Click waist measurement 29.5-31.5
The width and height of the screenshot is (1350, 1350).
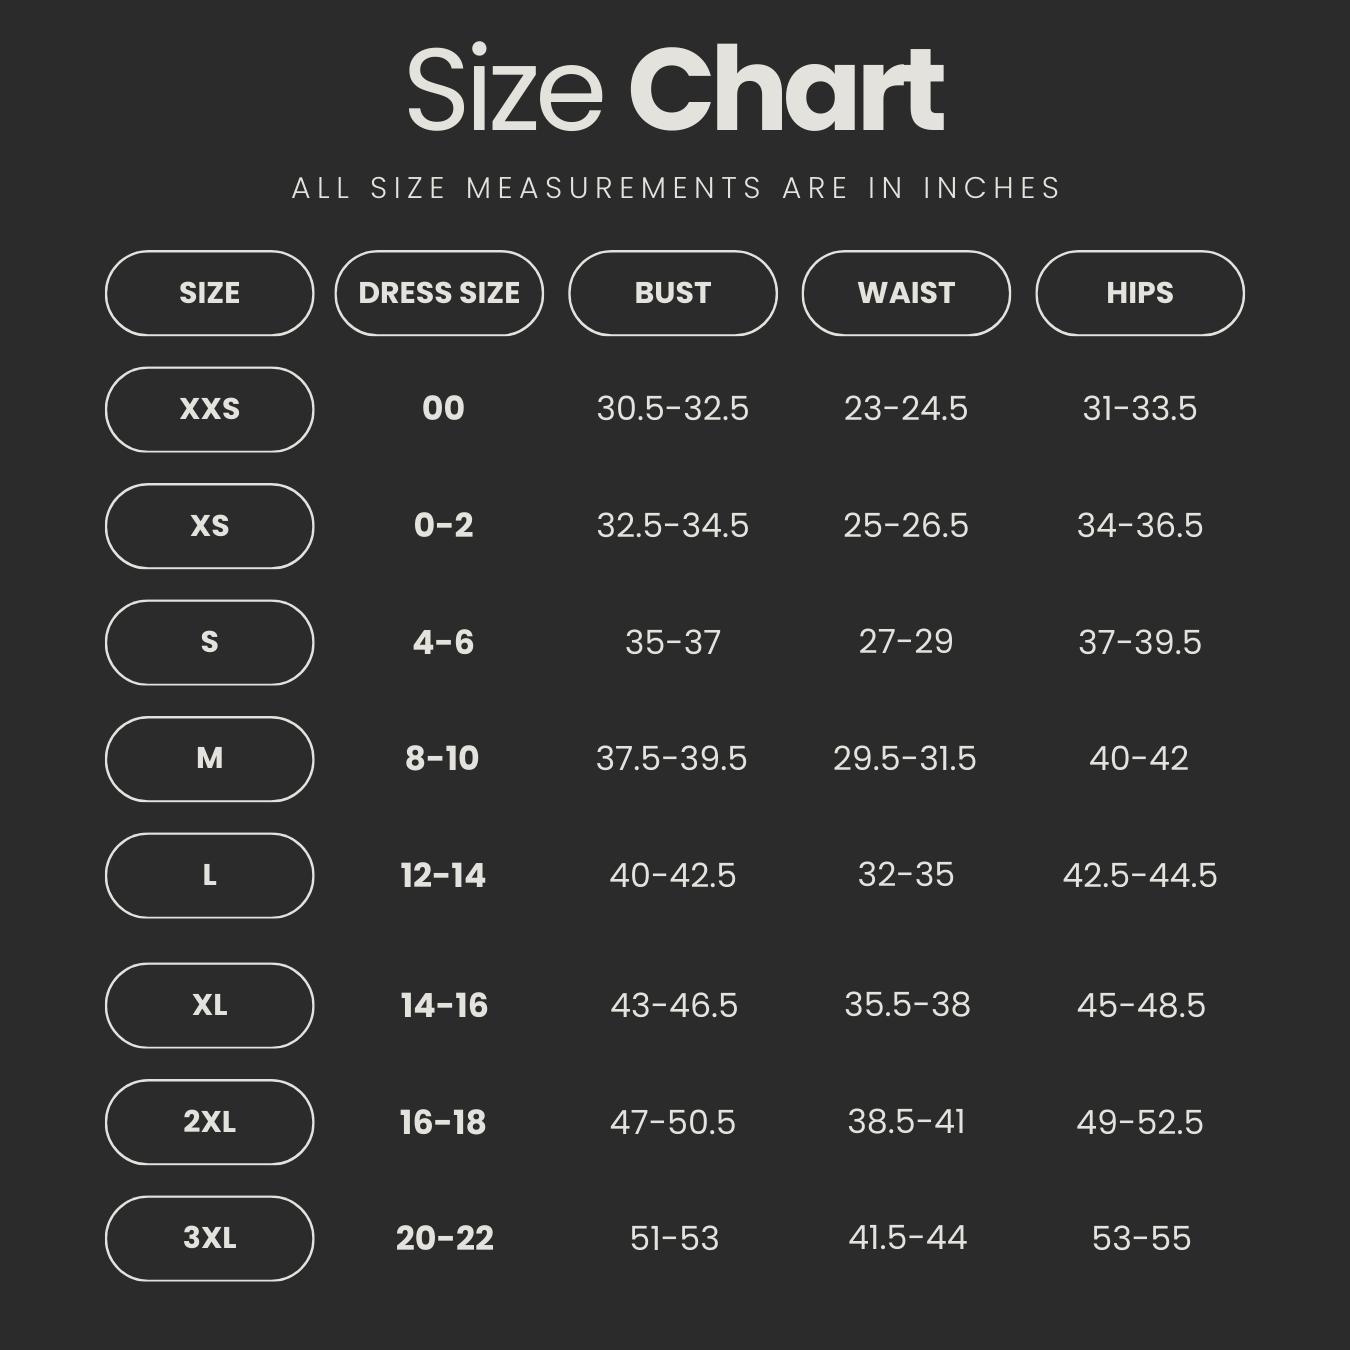click(x=905, y=759)
